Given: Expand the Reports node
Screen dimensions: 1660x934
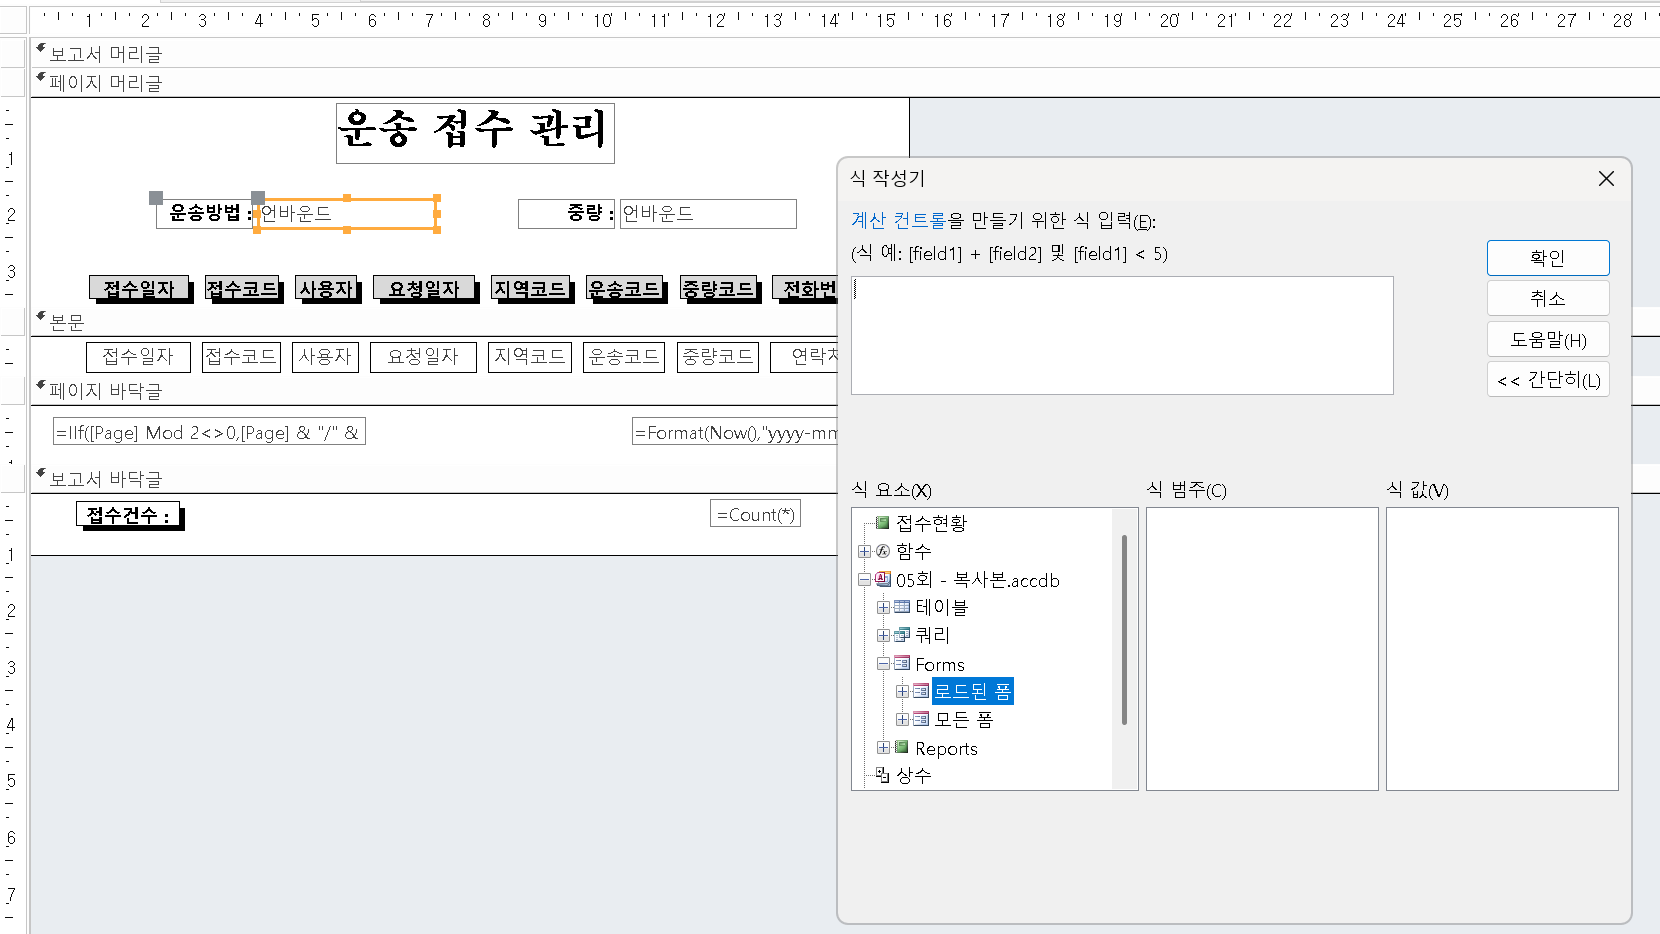Looking at the screenshot, I should [883, 748].
